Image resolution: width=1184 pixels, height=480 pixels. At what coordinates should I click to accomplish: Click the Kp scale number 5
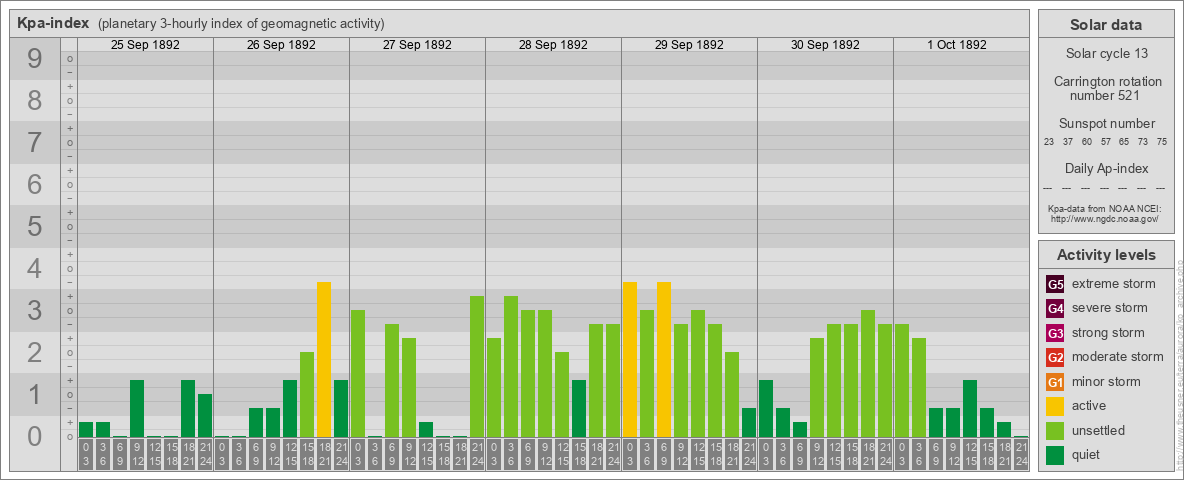pyautogui.click(x=35, y=226)
